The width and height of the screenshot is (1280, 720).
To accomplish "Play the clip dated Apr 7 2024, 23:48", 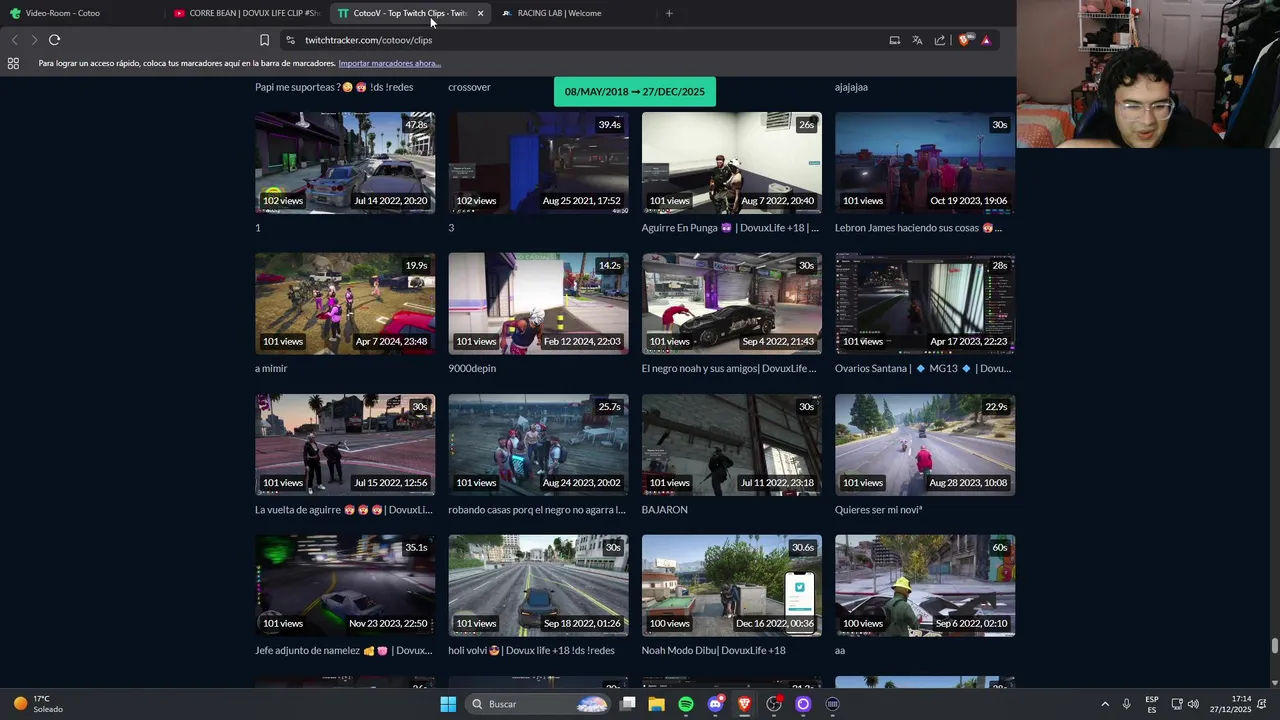I will pyautogui.click(x=345, y=304).
